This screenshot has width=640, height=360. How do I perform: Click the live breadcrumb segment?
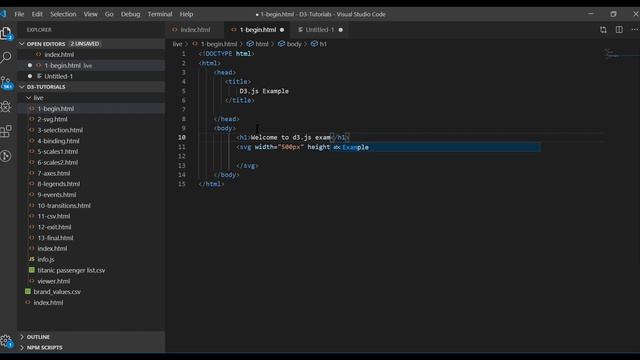(177, 44)
